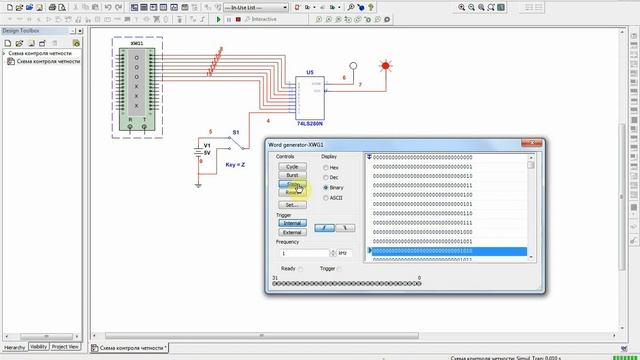This screenshot has width=640, height=360.
Task: Click the Burst button
Action: tap(292, 175)
